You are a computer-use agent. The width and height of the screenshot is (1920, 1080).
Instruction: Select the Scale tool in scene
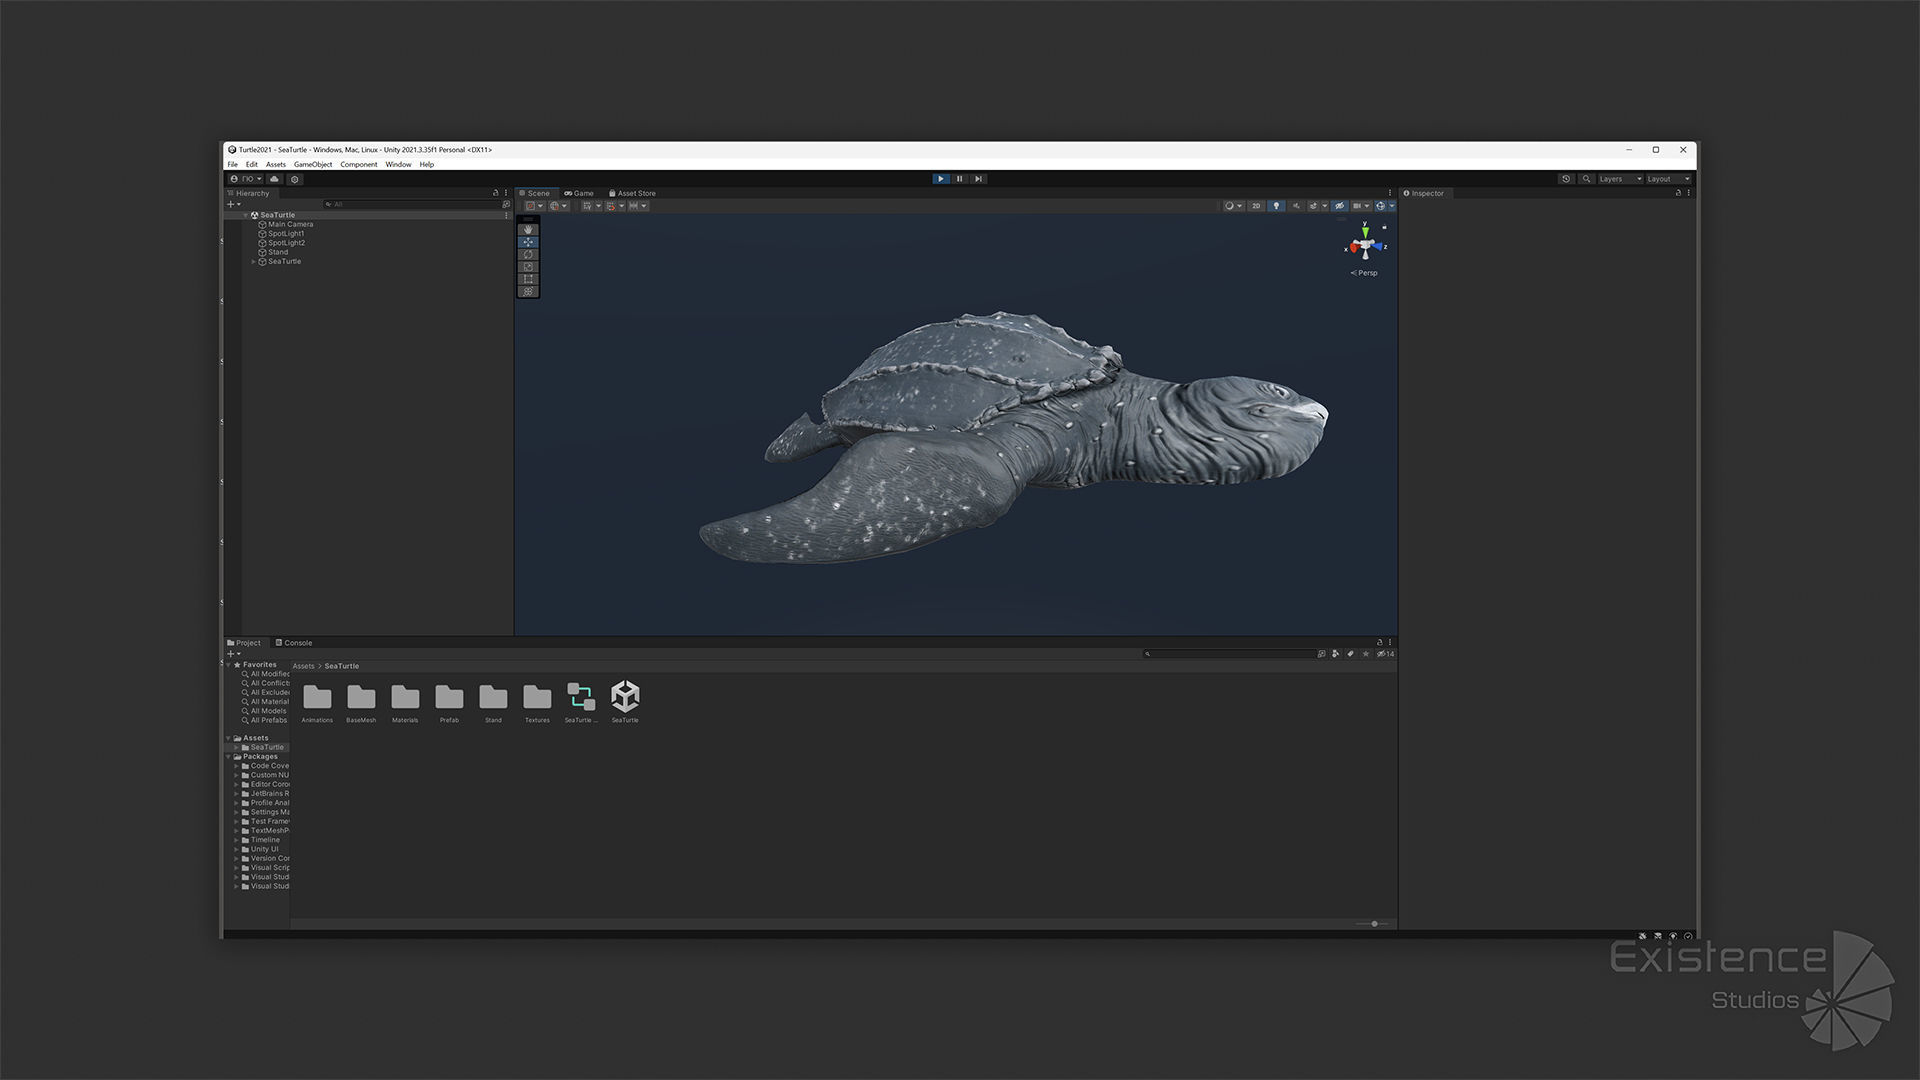click(x=528, y=267)
